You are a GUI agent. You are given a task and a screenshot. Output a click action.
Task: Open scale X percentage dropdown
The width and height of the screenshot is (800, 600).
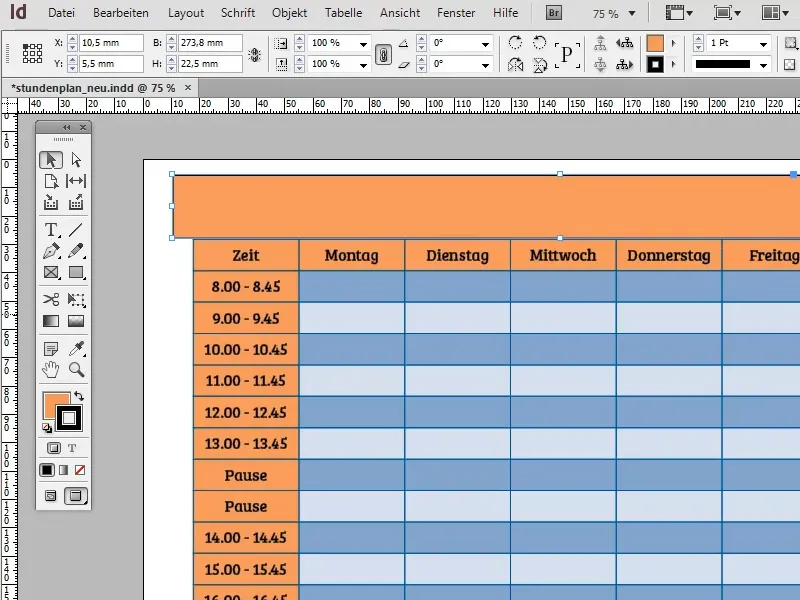(x=363, y=44)
